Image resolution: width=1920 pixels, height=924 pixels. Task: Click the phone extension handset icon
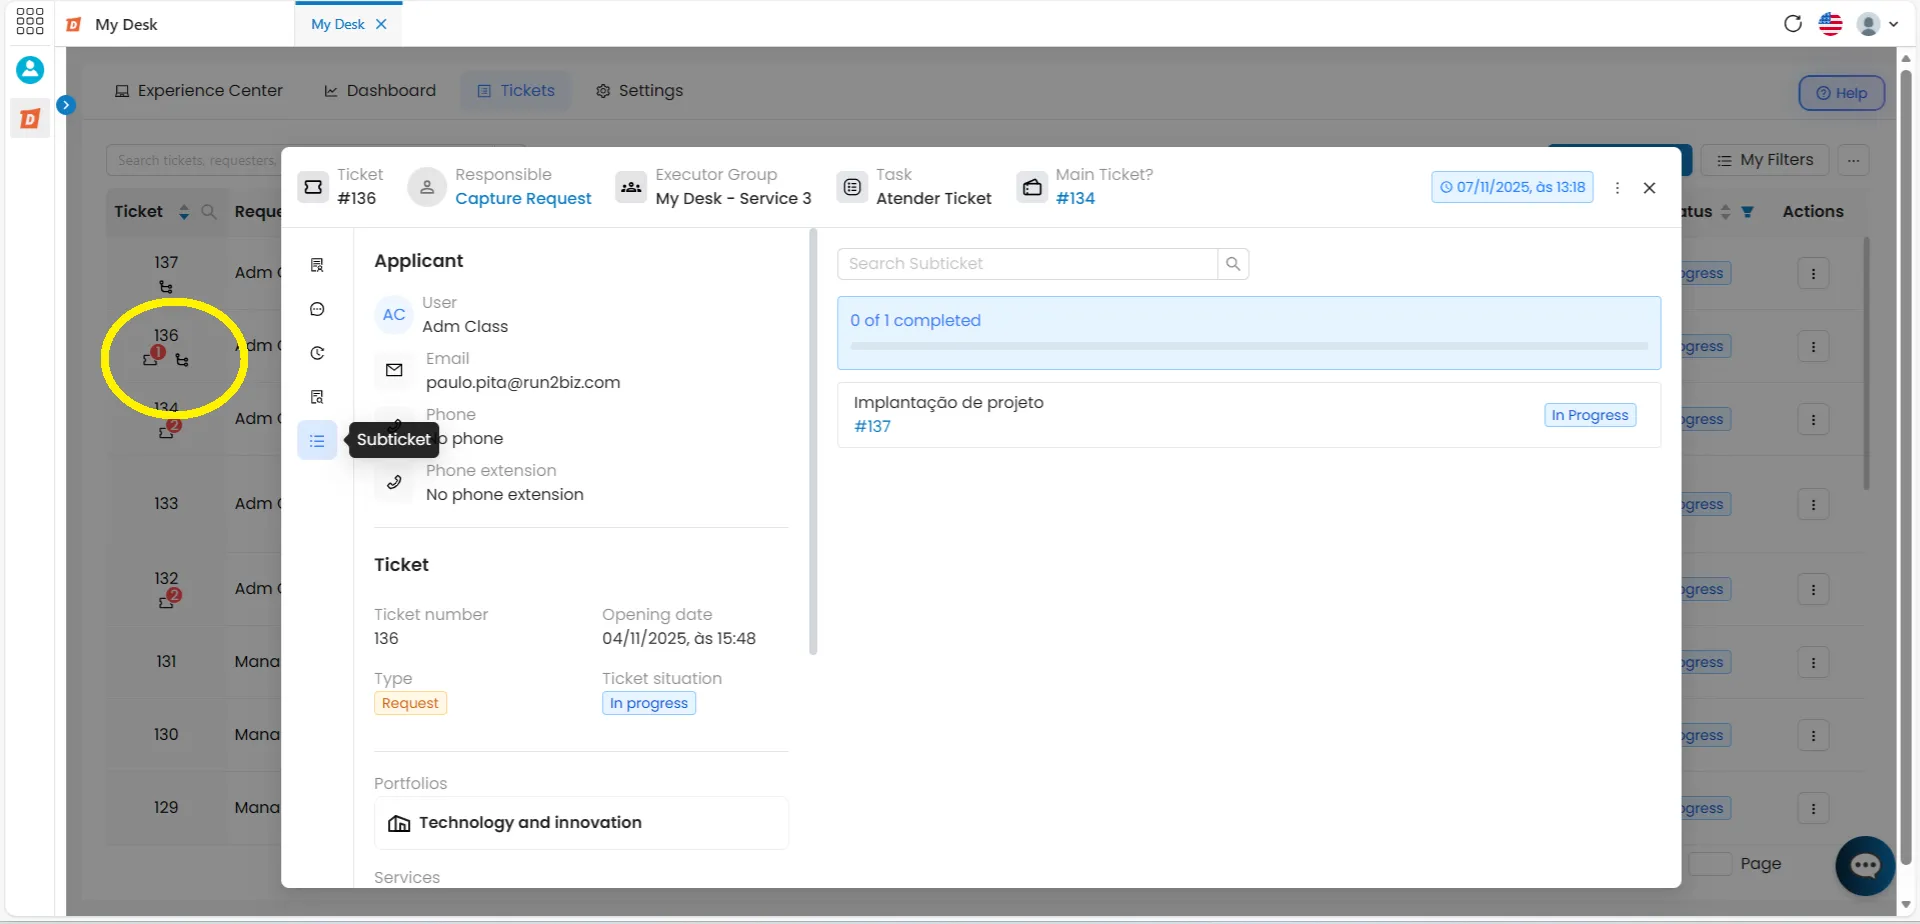coord(394,482)
